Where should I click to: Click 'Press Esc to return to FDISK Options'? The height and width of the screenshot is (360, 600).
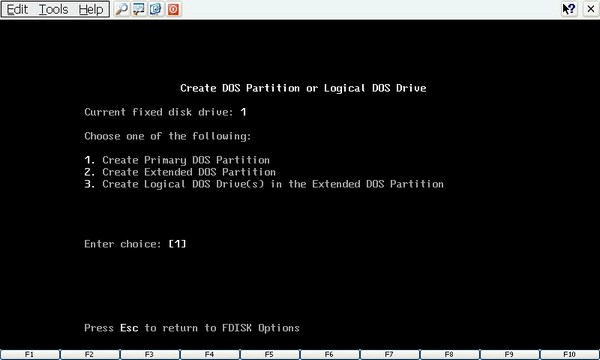[192, 328]
